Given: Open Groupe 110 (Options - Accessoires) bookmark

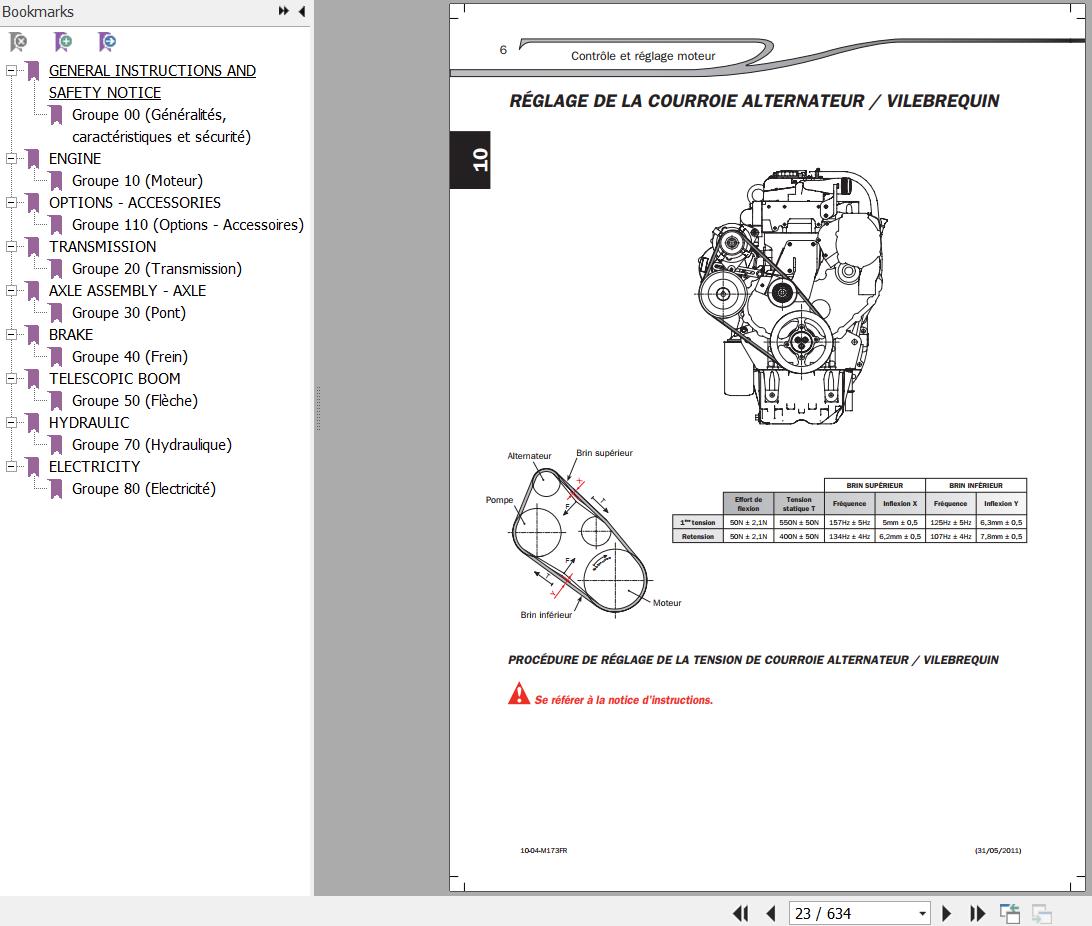Looking at the screenshot, I should pos(188,225).
